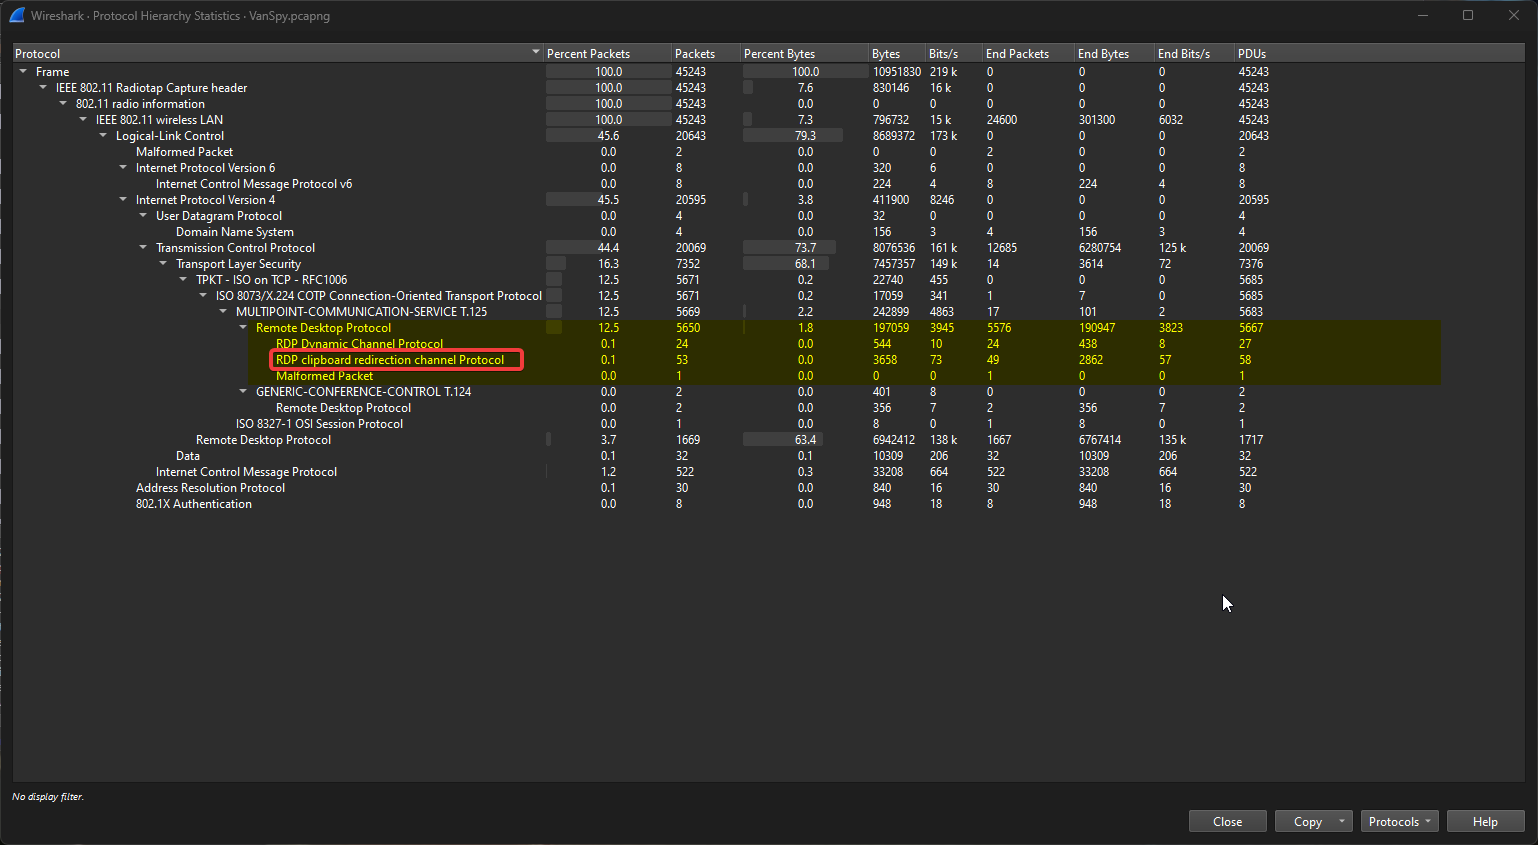Sort by the Protocol column header
Screen dimensions: 1538x845
pyautogui.click(x=278, y=53)
